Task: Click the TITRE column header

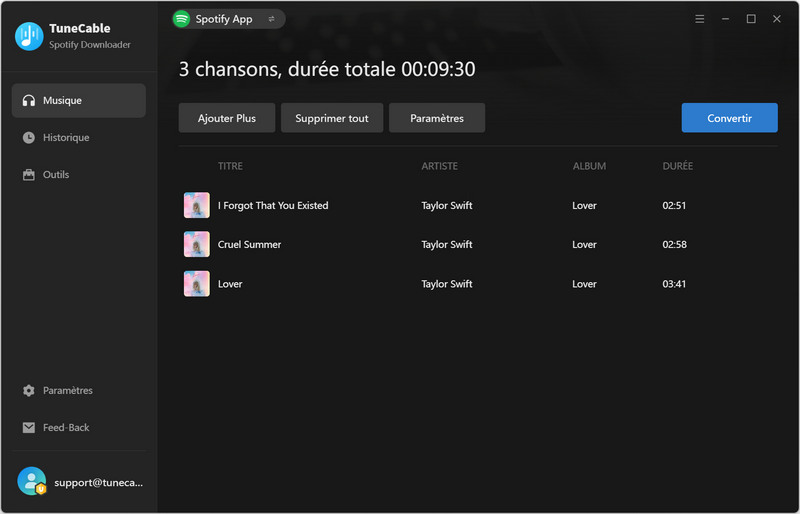Action: click(230, 166)
